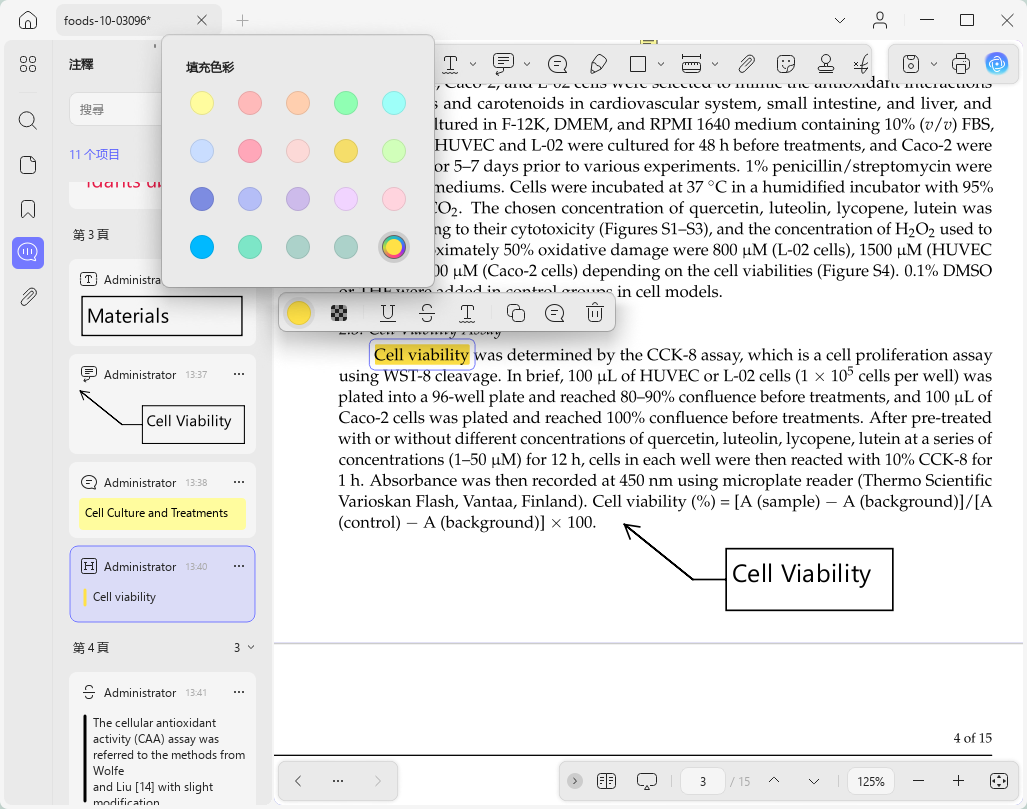Add a note to the highlight

(555, 313)
